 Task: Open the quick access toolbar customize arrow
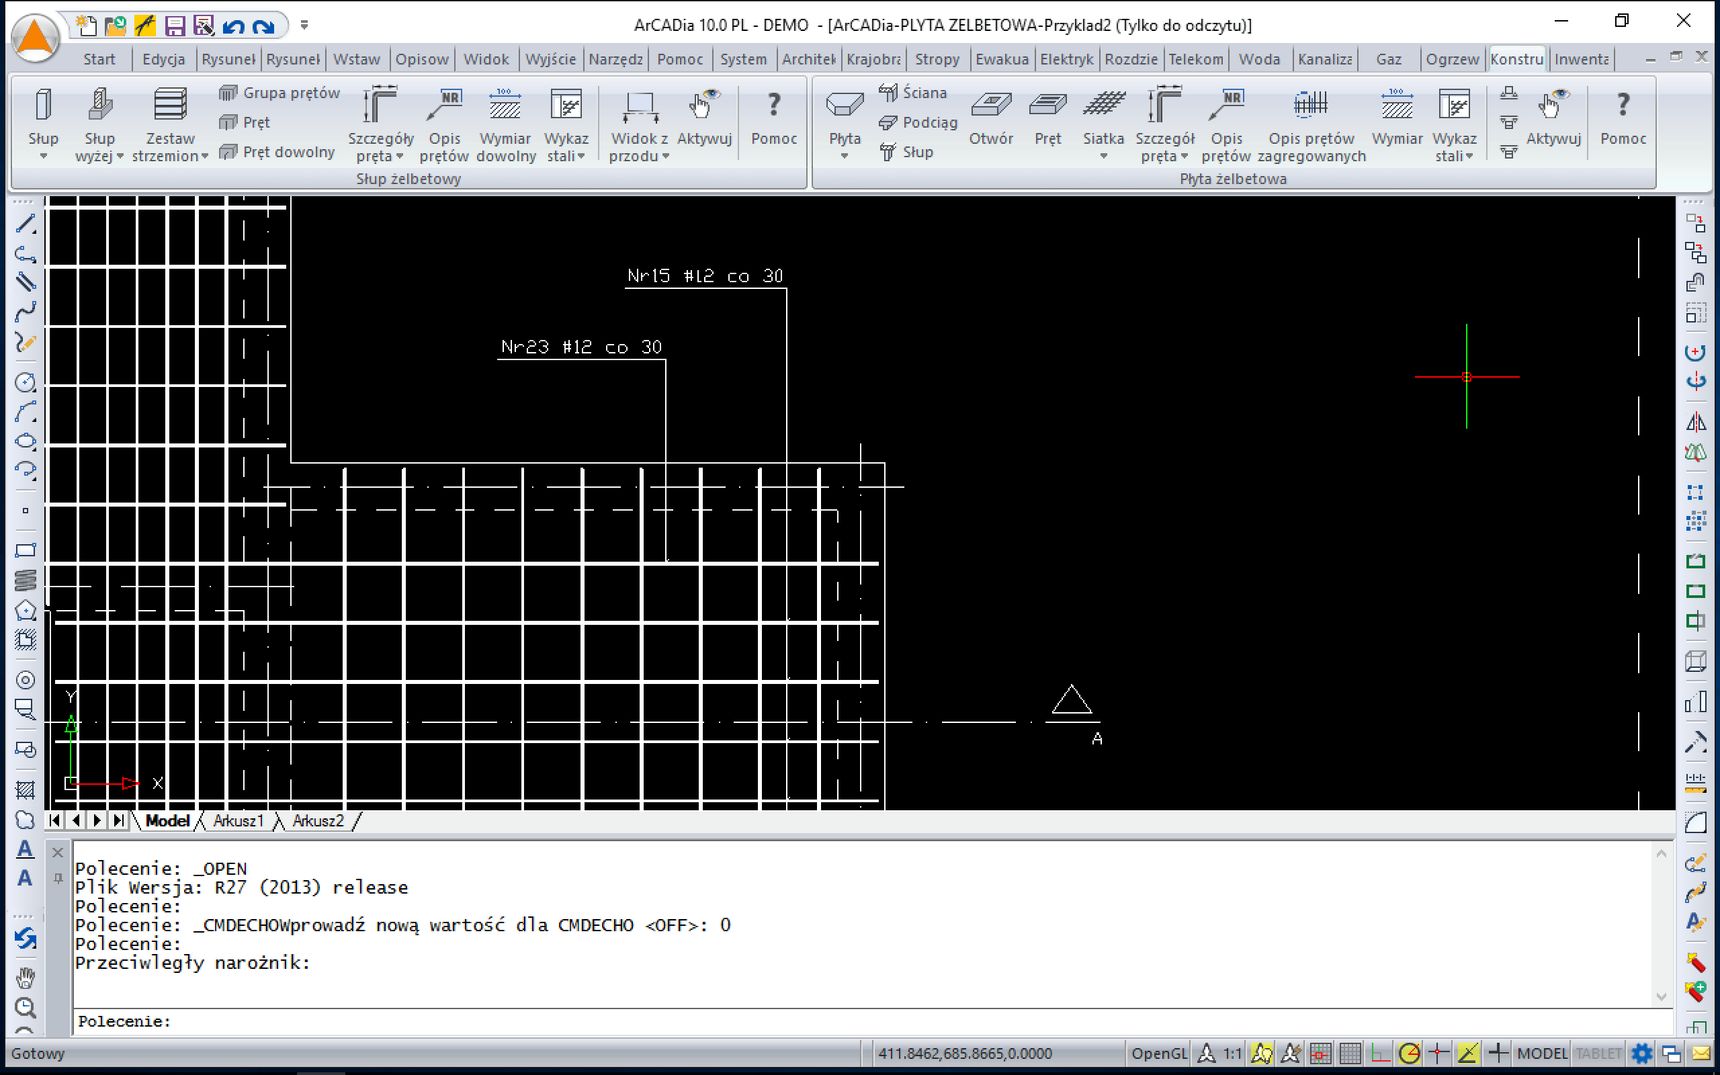pos(304,25)
